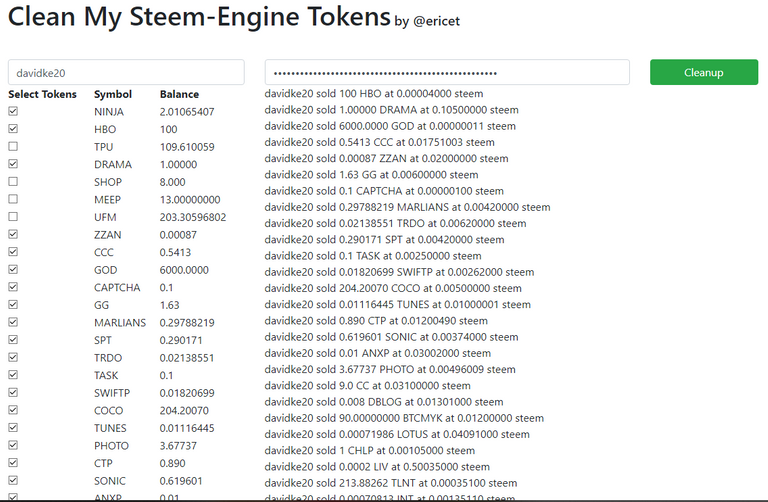Uncheck the DRAMA token checkbox
Viewport: 768px width, 502px height.
(x=13, y=164)
